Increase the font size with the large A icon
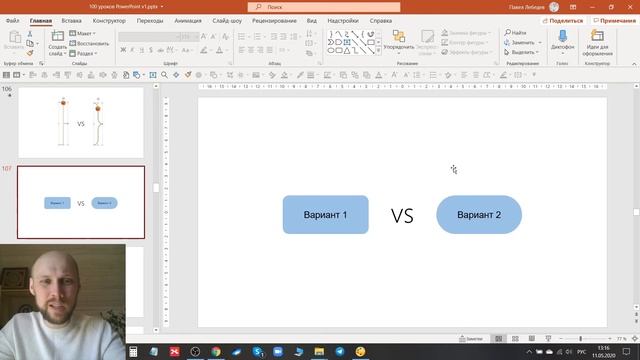The image size is (640, 360). coord(204,37)
